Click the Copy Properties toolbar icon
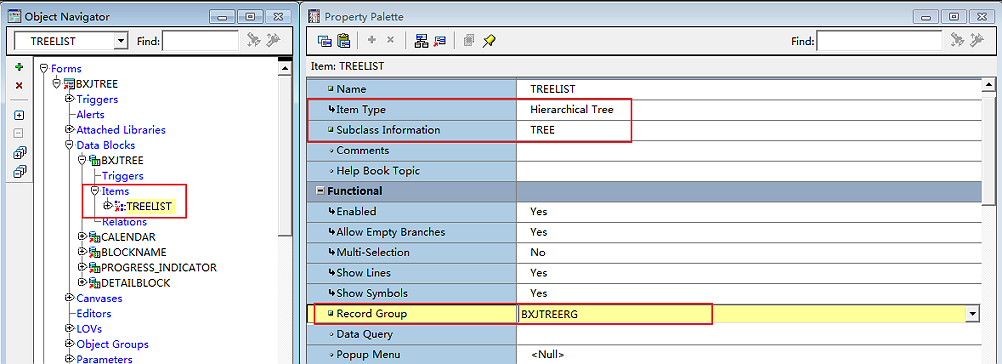This screenshot has width=1002, height=364. click(325, 41)
